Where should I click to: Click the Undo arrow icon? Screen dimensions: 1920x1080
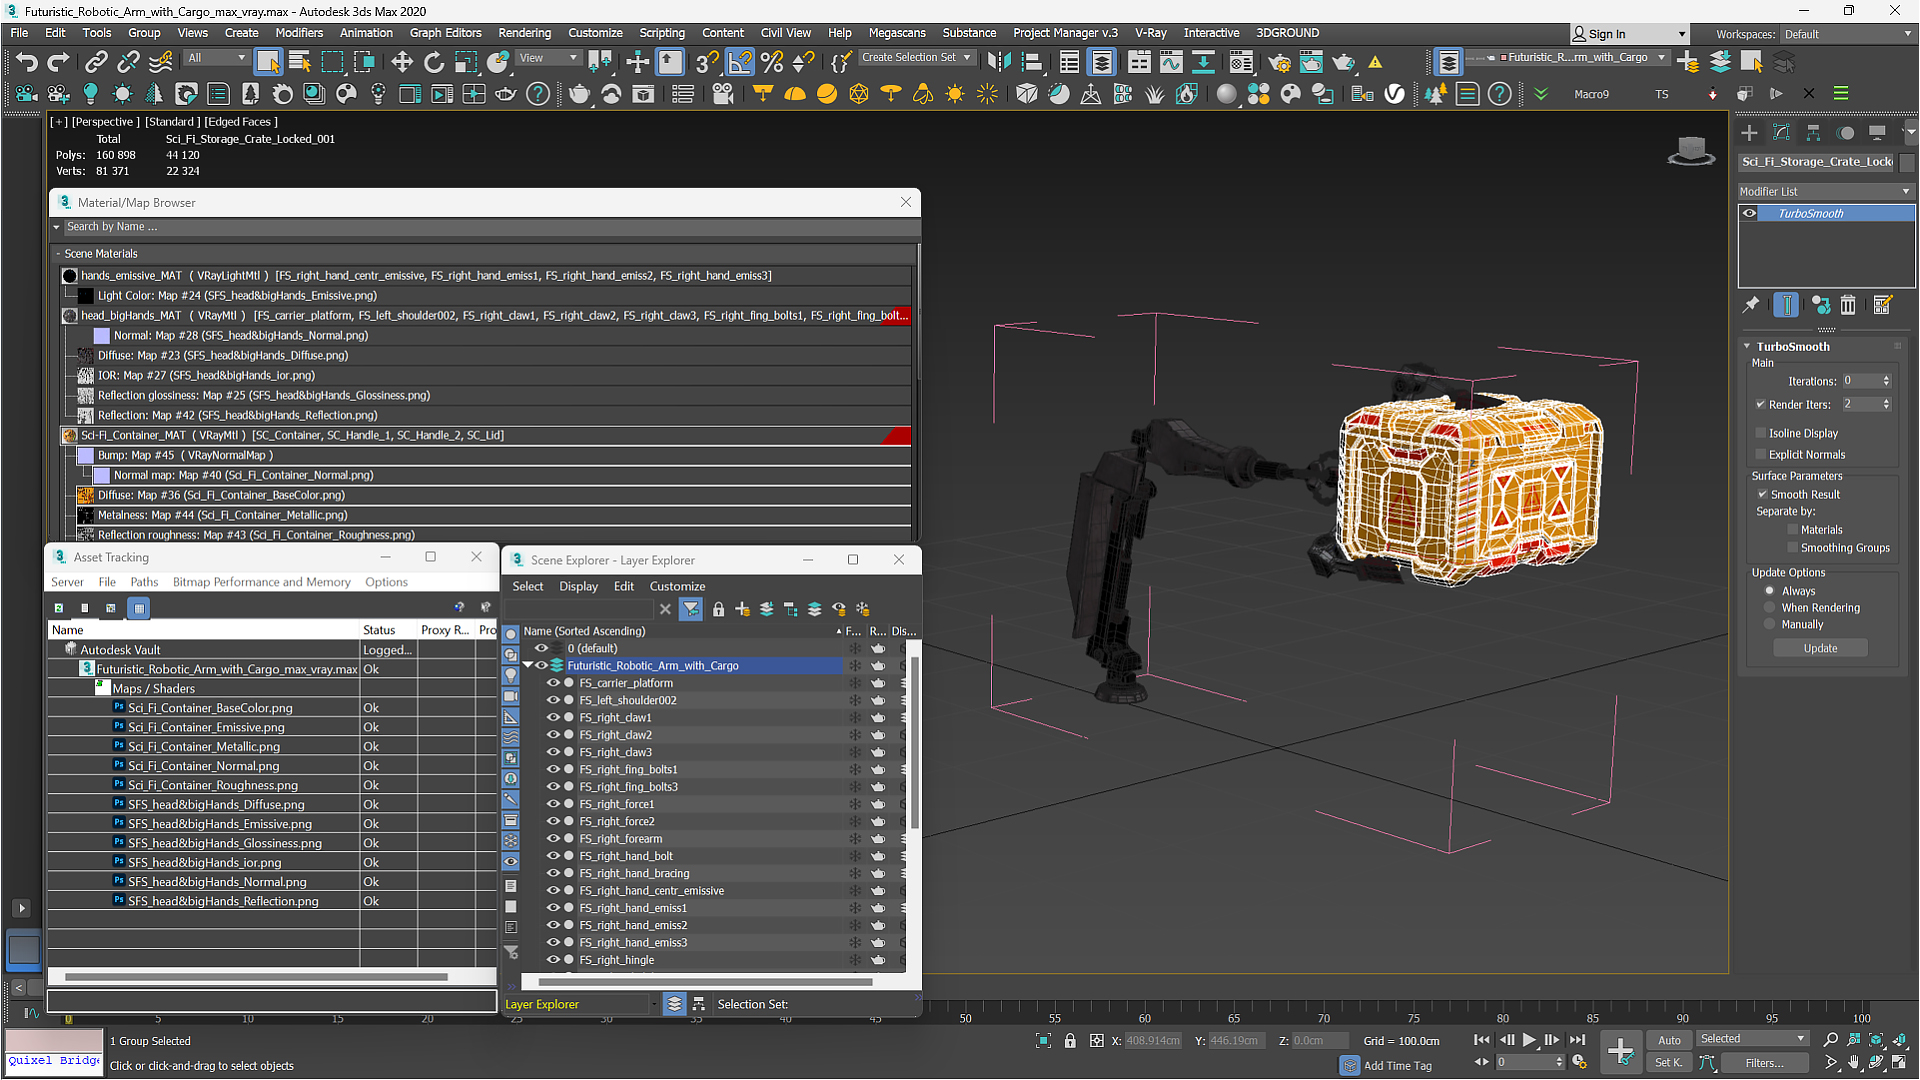[x=26, y=62]
